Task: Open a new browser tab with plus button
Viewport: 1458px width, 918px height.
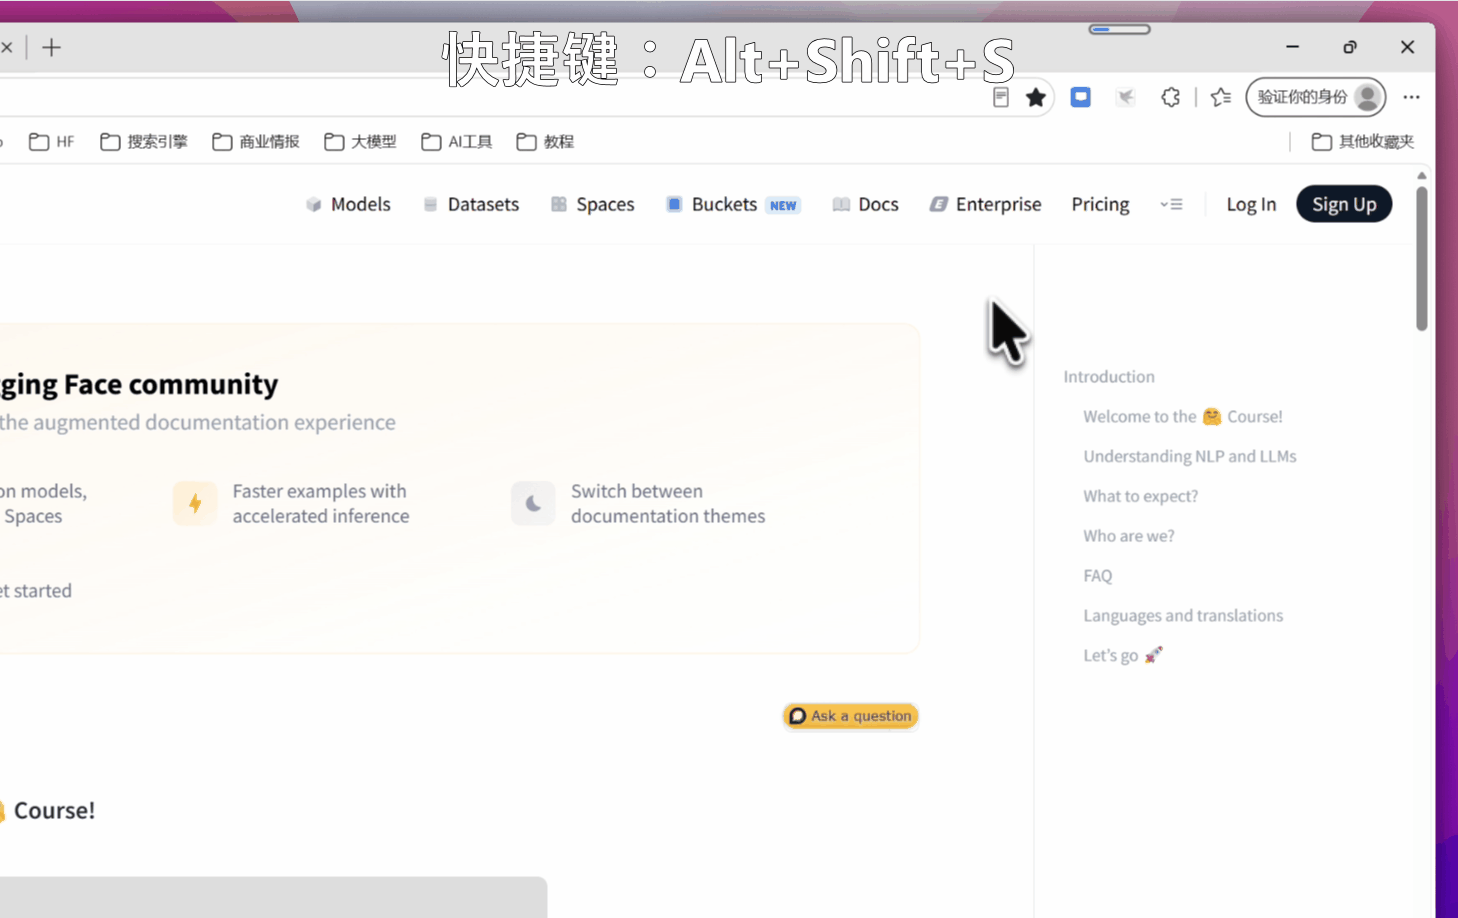Action: point(51,47)
